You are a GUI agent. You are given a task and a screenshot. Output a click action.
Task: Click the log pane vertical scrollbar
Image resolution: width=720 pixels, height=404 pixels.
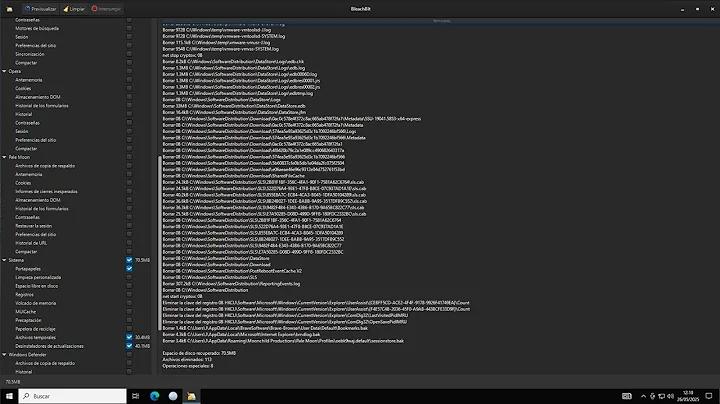pos(160,243)
